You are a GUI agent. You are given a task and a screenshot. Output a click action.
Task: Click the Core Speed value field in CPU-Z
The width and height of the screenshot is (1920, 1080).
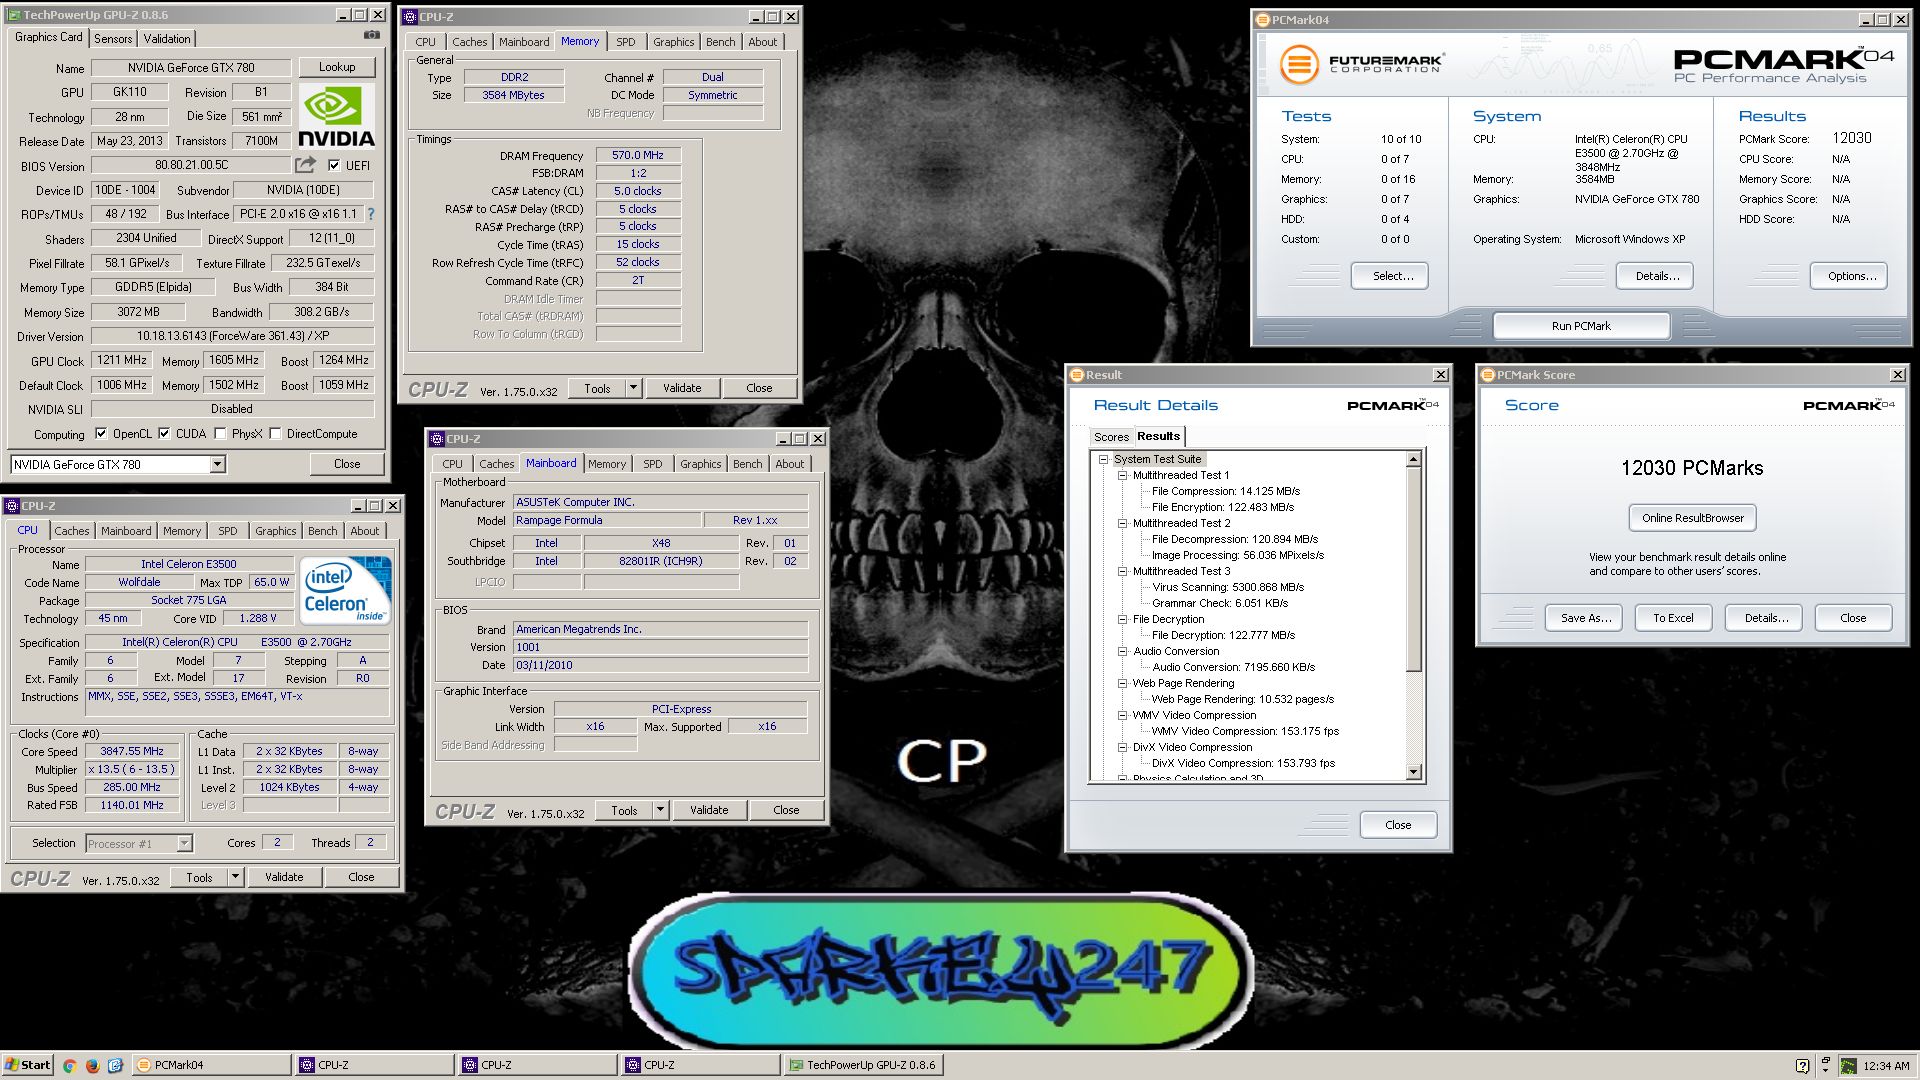132,751
